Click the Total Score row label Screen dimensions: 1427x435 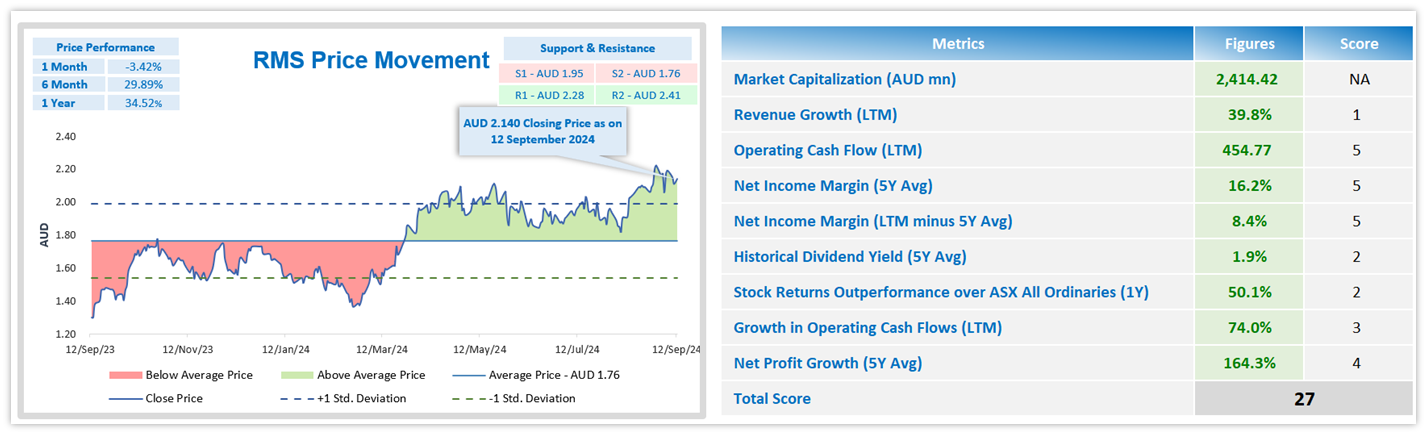[772, 398]
